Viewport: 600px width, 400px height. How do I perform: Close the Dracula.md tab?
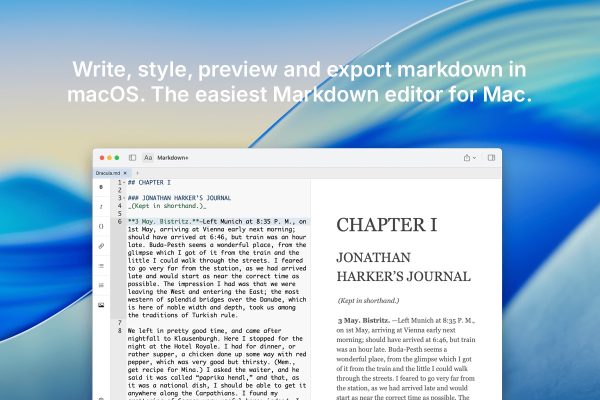(125, 173)
